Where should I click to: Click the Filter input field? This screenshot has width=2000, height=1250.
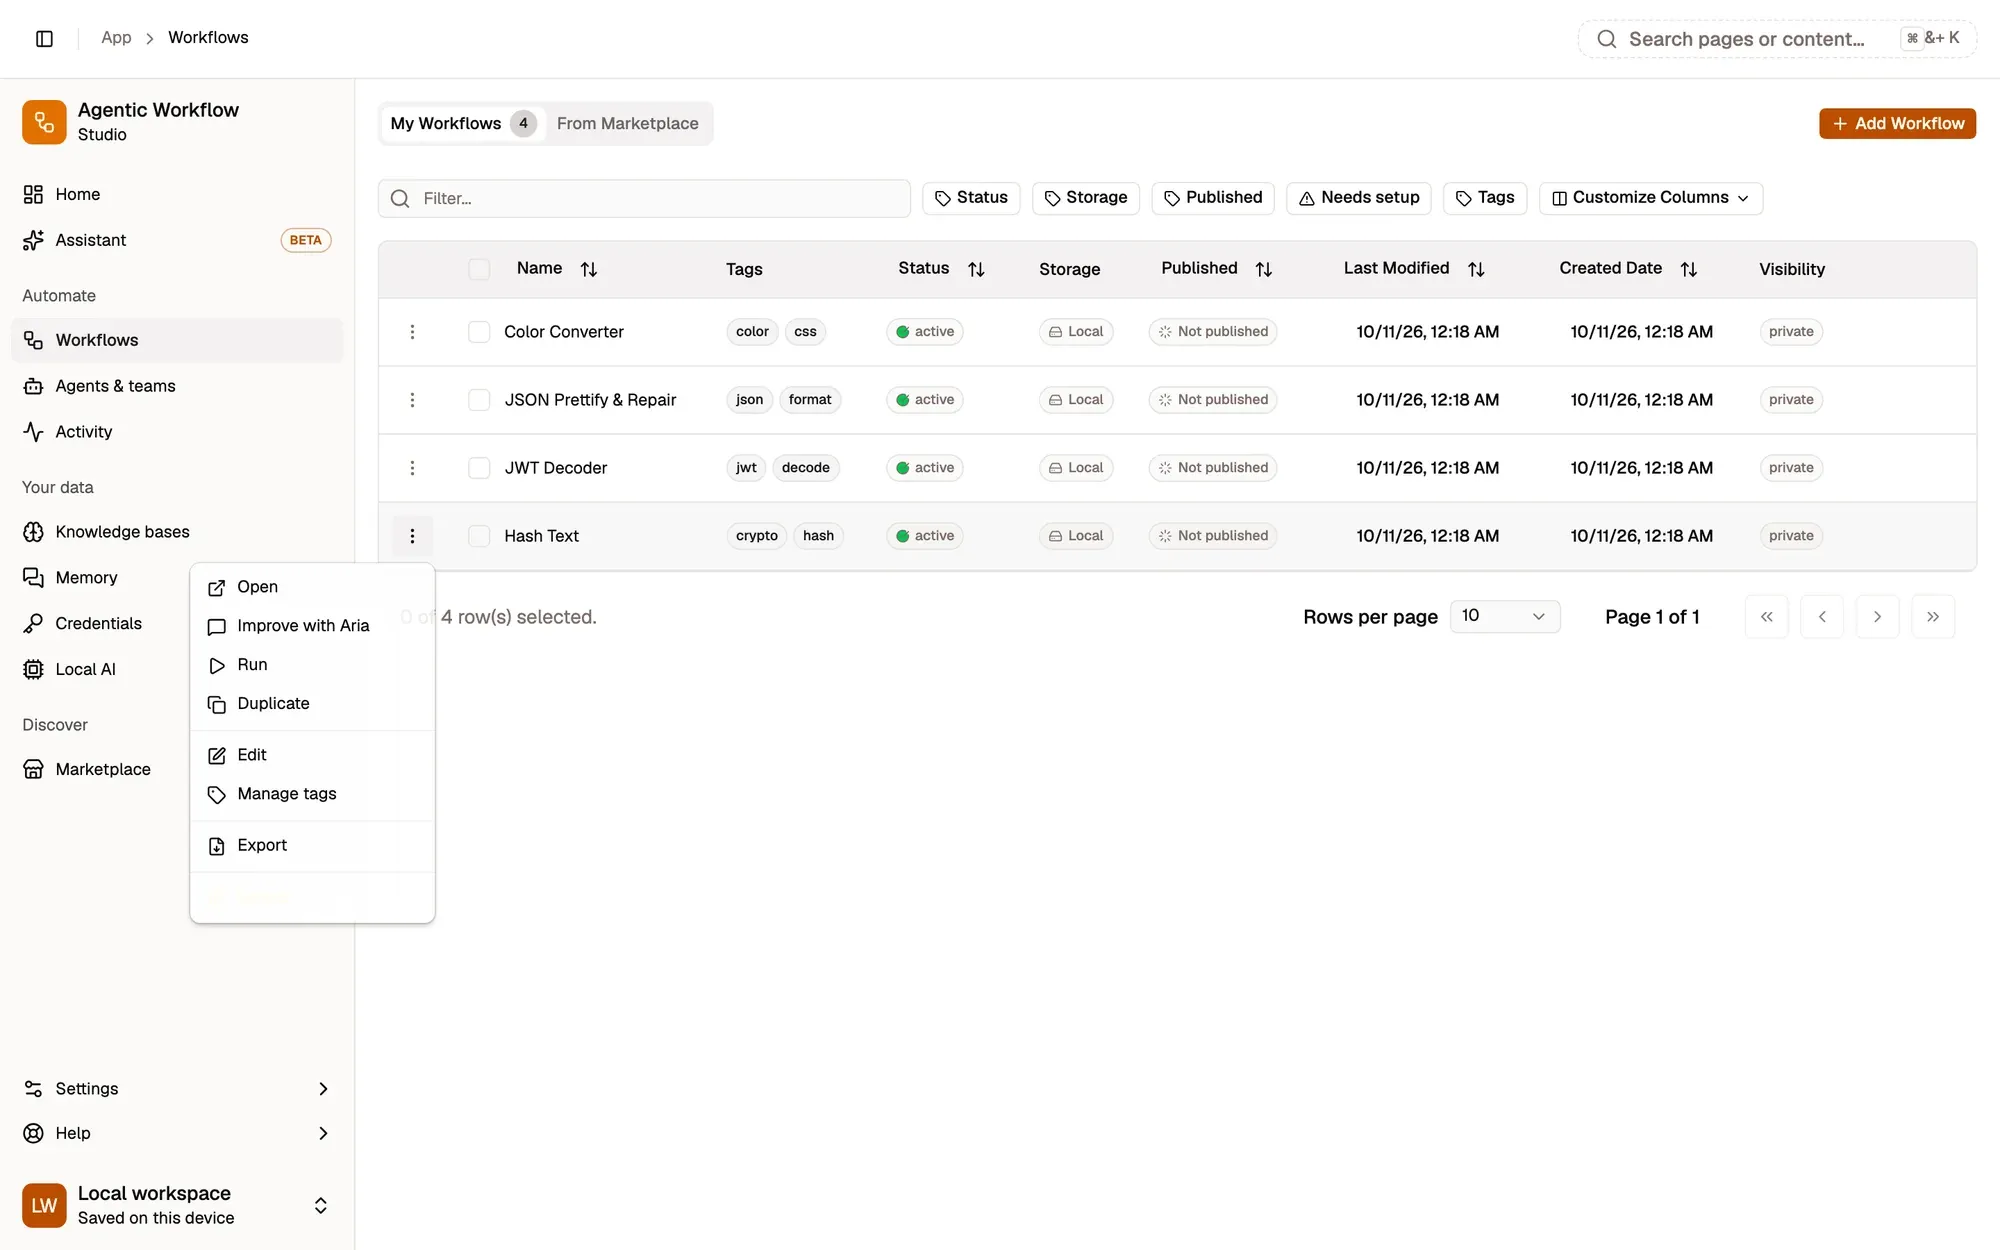click(644, 199)
